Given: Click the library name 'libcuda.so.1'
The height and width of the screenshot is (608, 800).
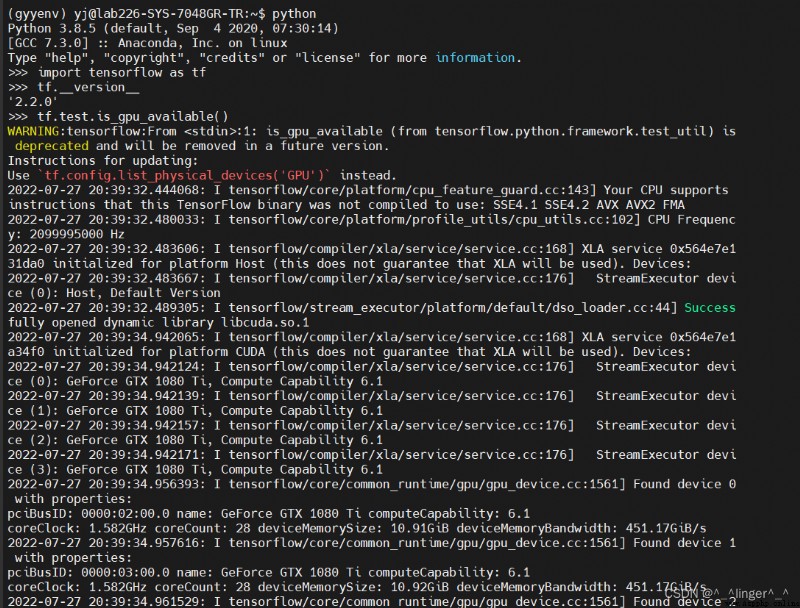Looking at the screenshot, I should click(x=265, y=323).
